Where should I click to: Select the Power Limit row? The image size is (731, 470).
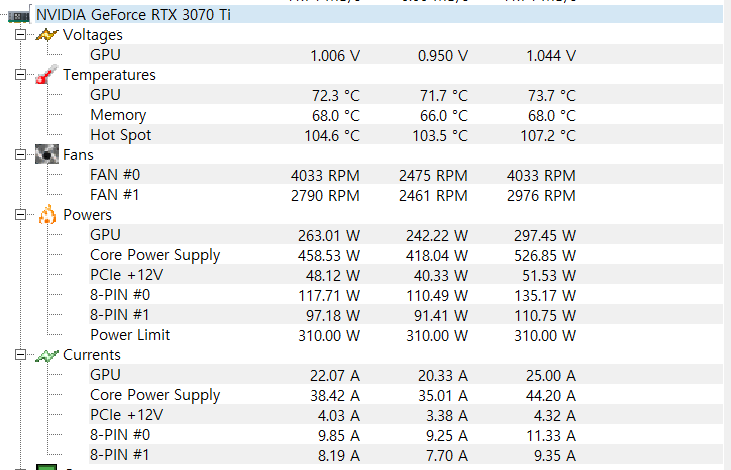(406, 335)
